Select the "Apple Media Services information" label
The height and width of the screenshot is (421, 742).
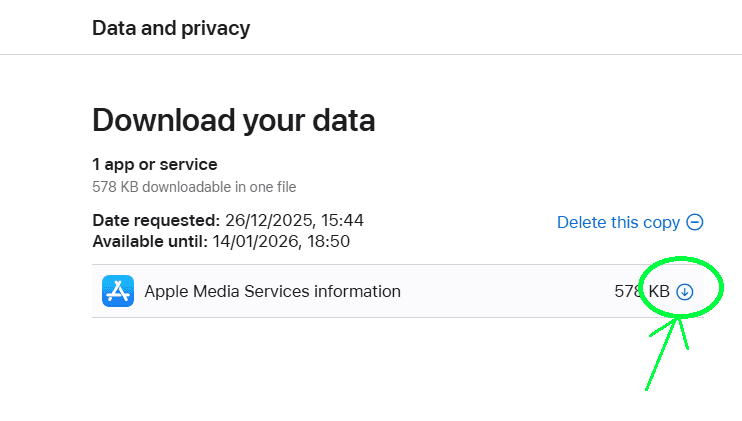coord(272,292)
